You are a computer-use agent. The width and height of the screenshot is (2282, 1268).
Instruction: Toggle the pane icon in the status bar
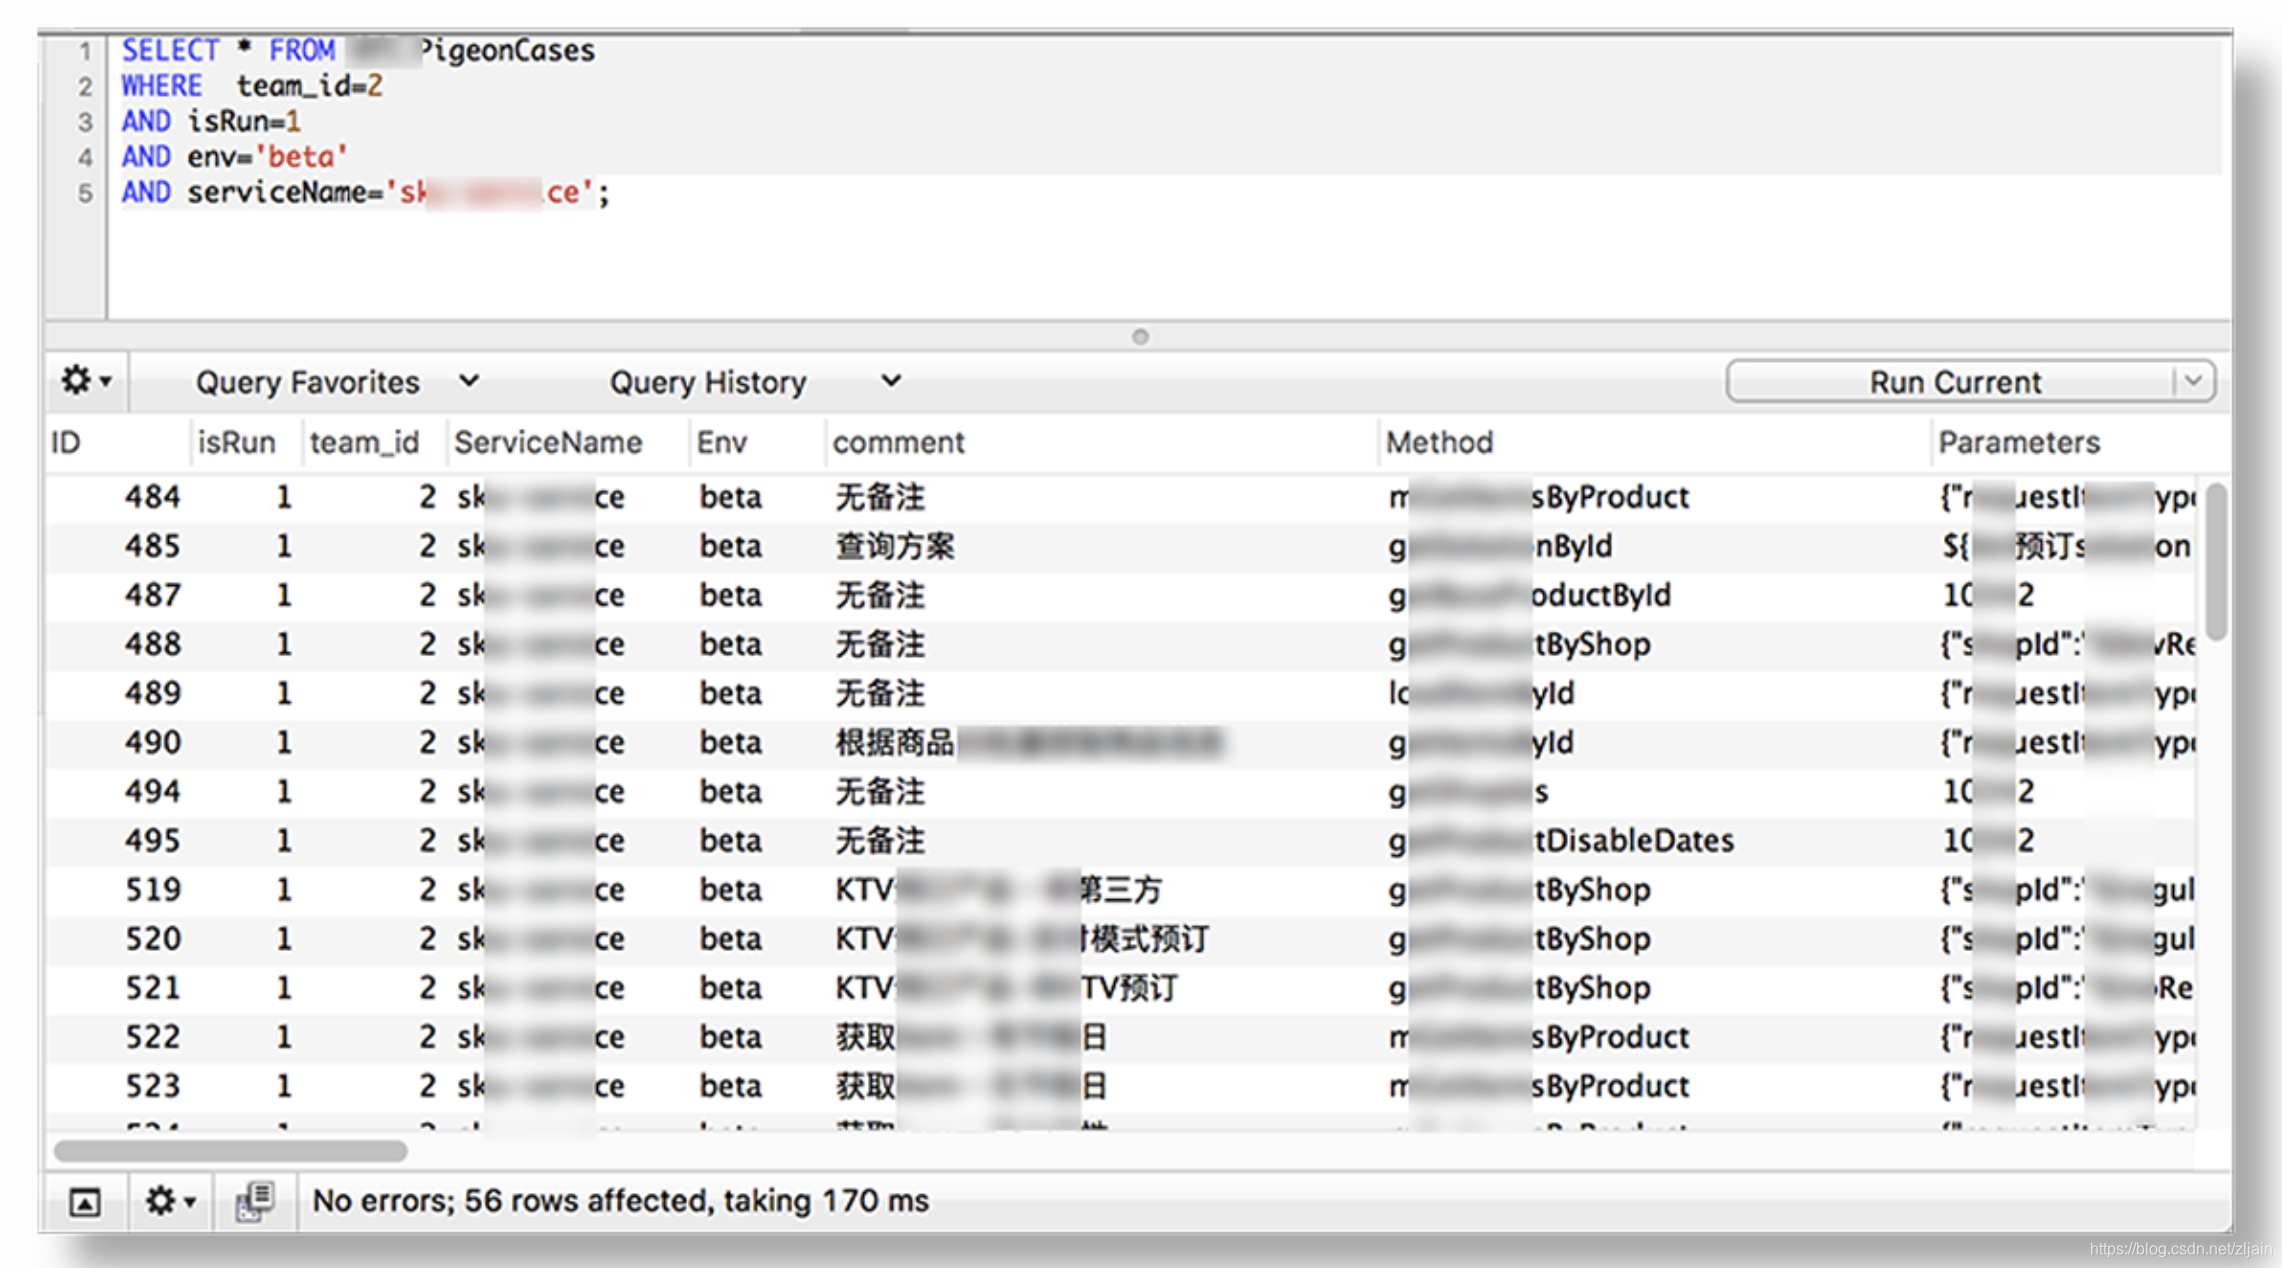(x=85, y=1201)
